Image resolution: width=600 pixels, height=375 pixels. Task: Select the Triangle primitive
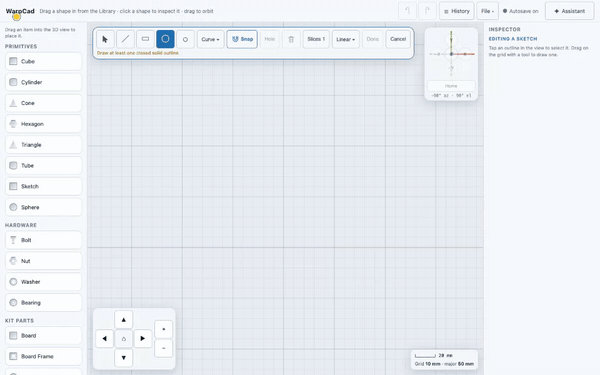44,145
